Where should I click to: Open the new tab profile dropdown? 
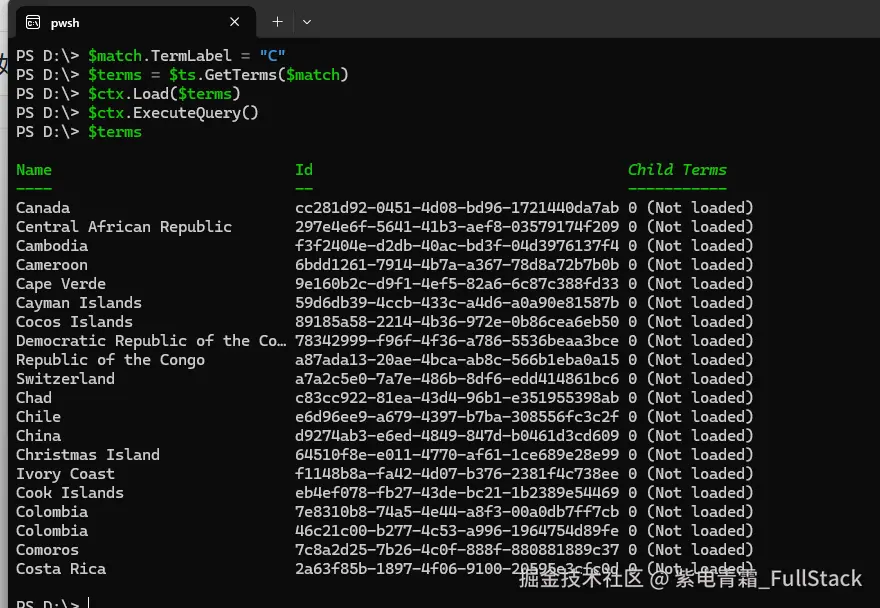click(x=306, y=22)
